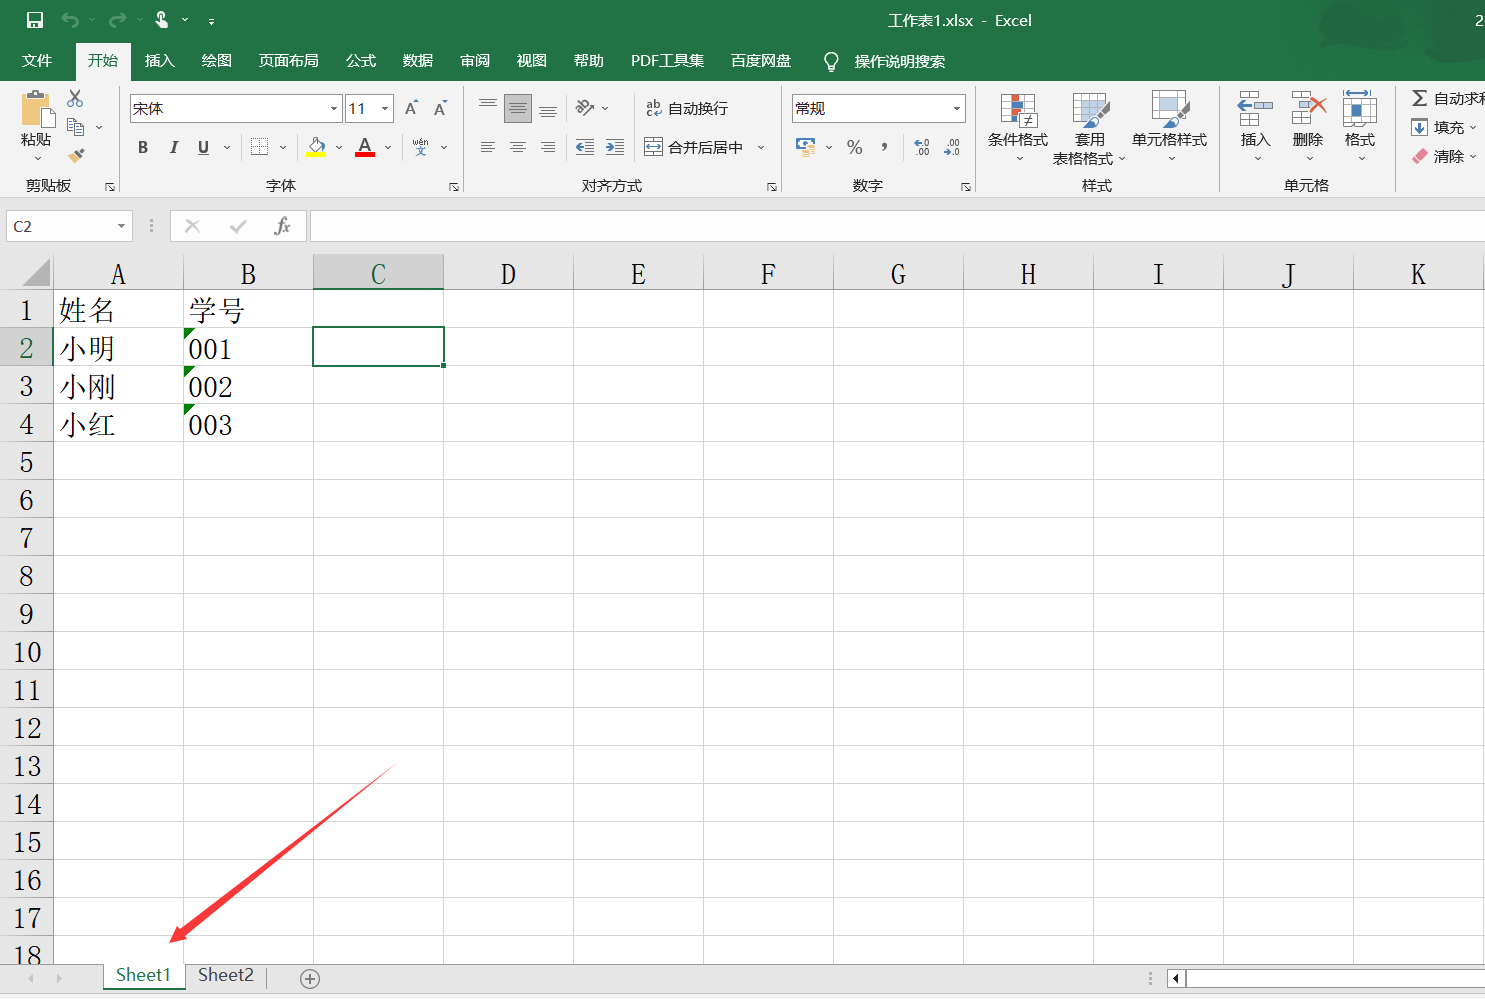Toggle 自动换行 wrap text
Screen dimensions: 1485x999
[687, 108]
